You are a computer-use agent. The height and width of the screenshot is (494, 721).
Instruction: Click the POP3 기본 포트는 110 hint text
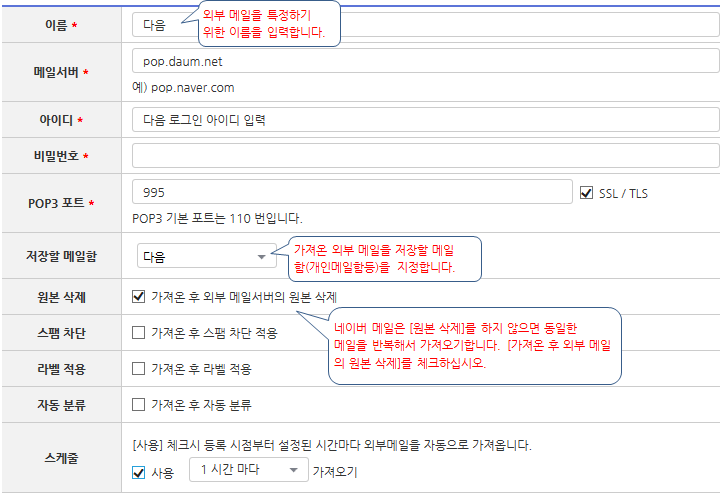coord(217,218)
